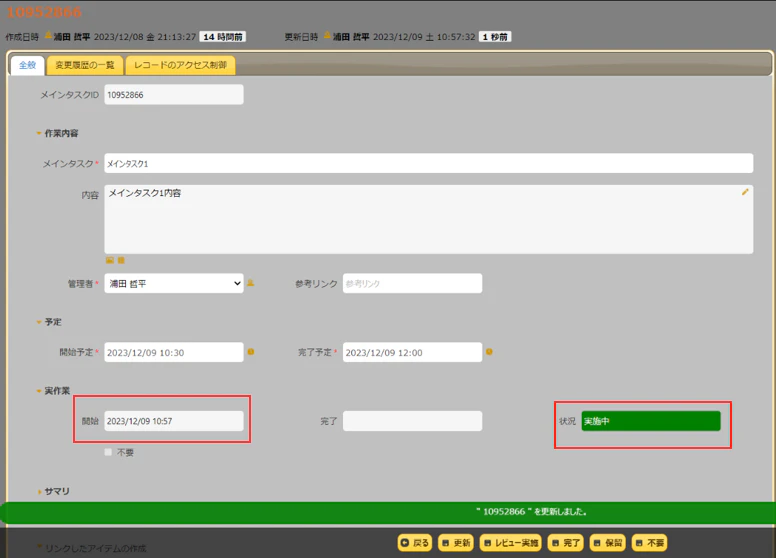Click the 更新 button

coord(456,543)
